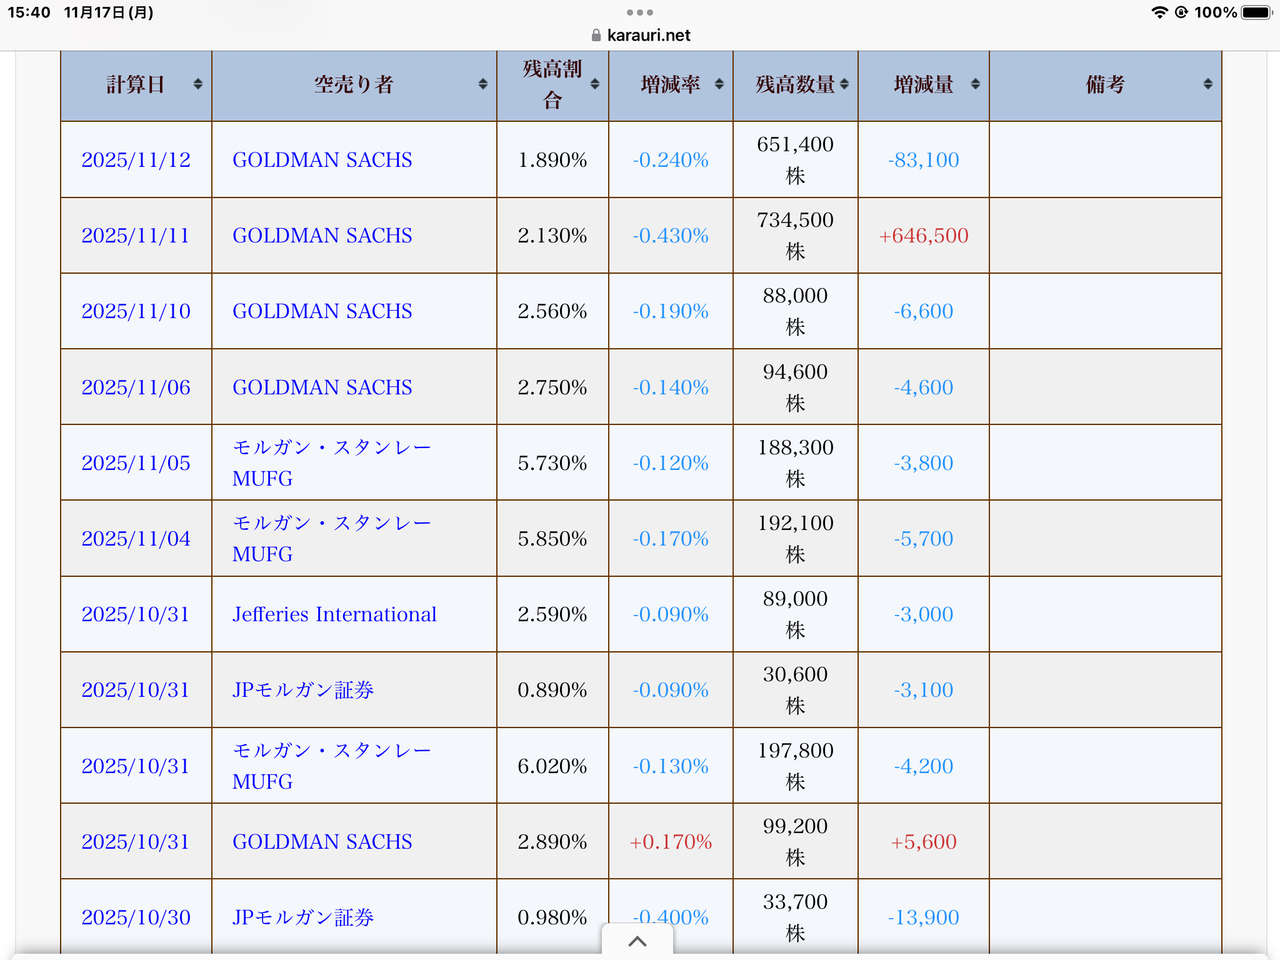
Task: Tap the 2025/10/30 date link
Action: pyautogui.click(x=136, y=917)
